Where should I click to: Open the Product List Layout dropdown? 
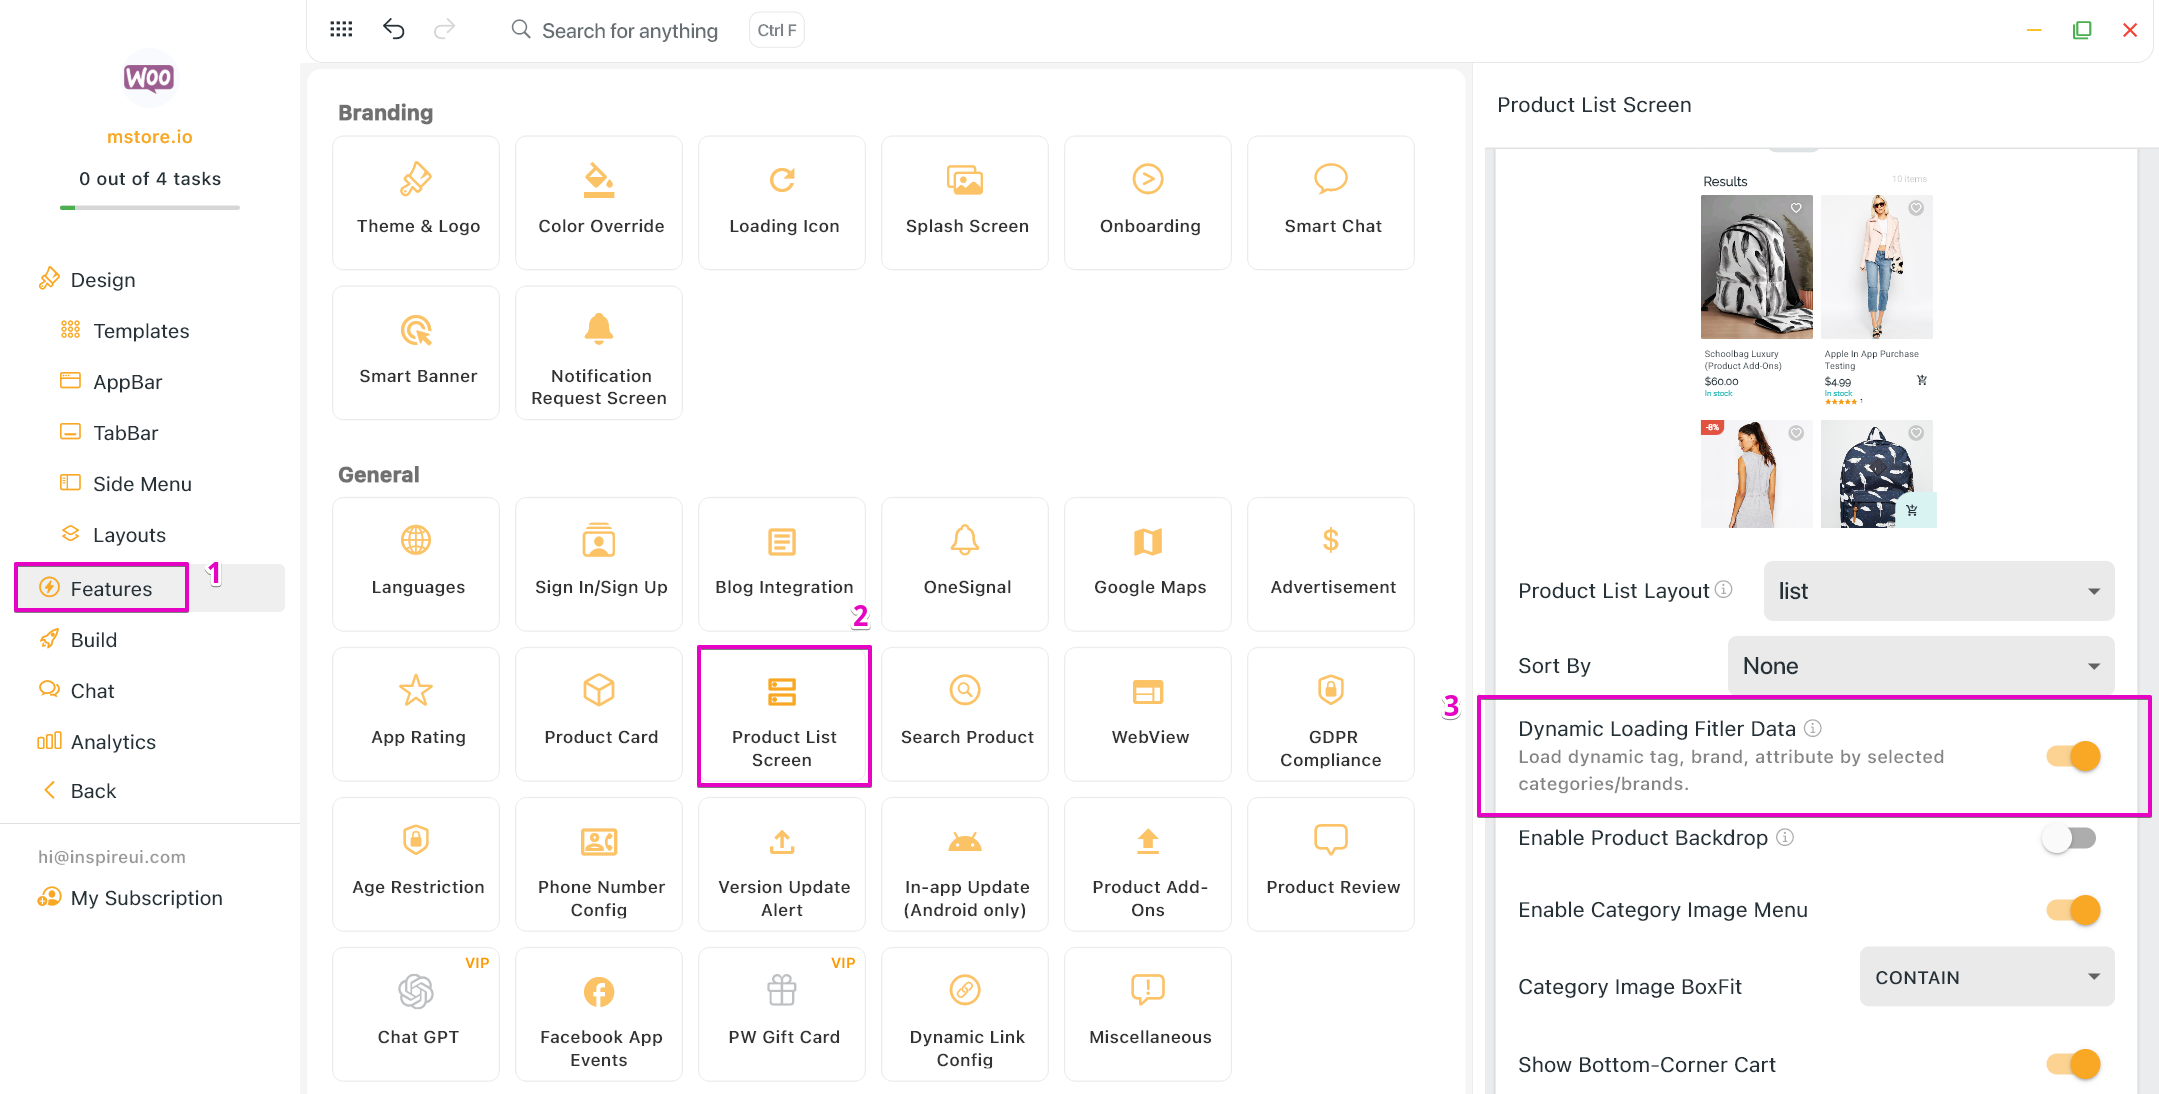point(1938,591)
